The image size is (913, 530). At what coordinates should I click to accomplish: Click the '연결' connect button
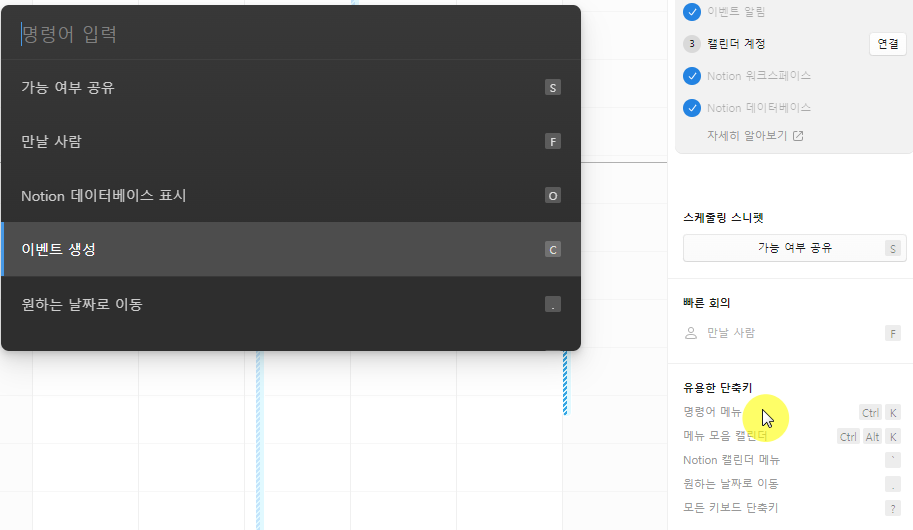point(887,44)
